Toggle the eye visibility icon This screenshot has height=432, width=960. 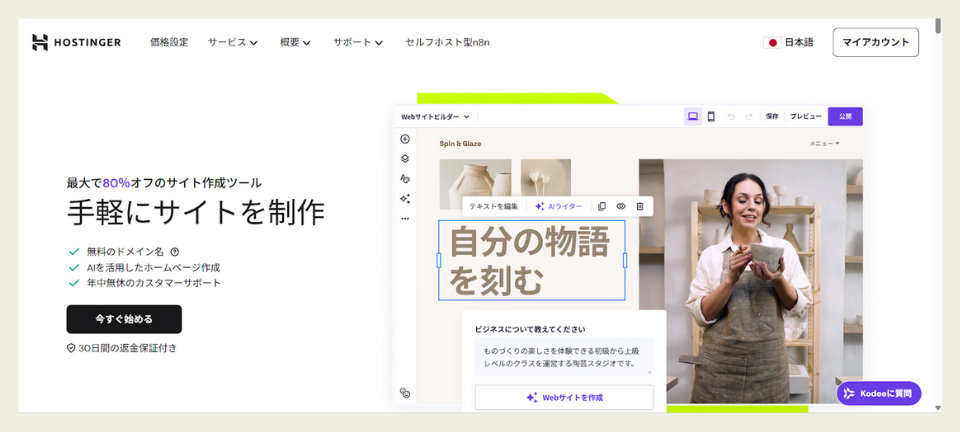[621, 207]
